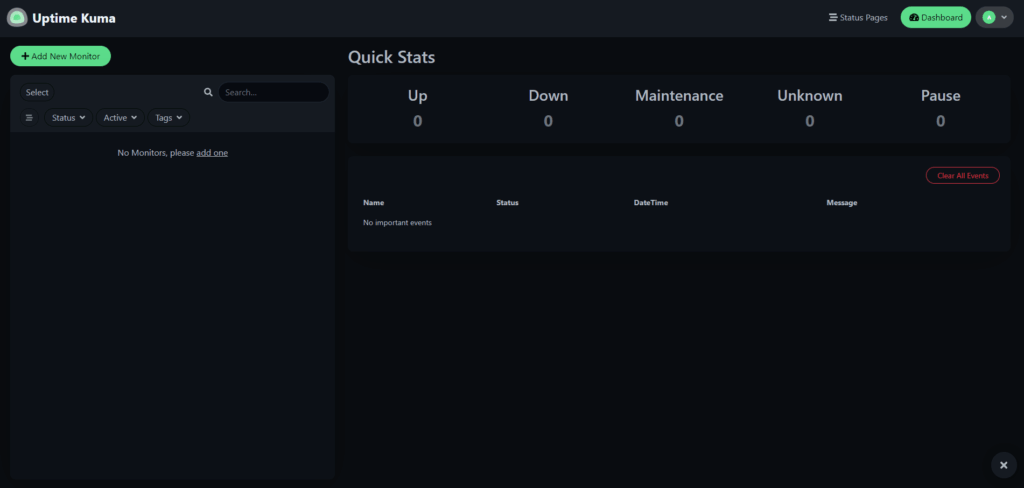Click the Maintenance stat in Quick Stats
Image resolution: width=1024 pixels, height=488 pixels.
[x=679, y=96]
